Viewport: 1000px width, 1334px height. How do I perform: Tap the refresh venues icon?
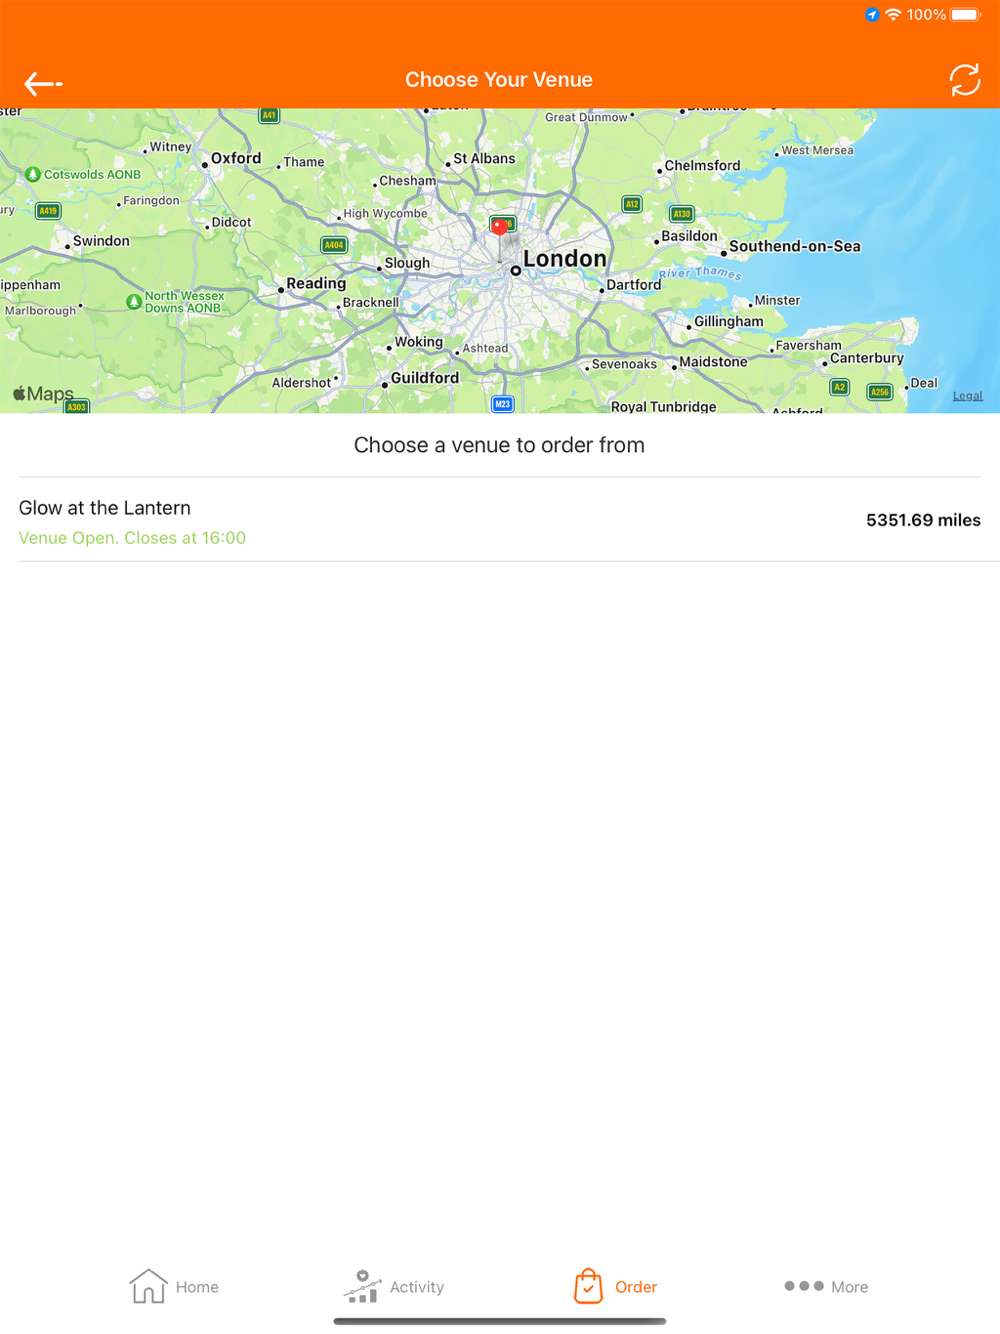click(965, 80)
